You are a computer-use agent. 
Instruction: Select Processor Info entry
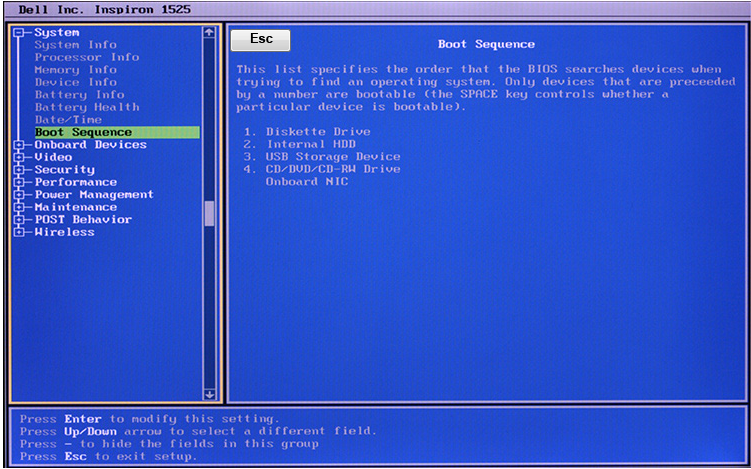87,57
